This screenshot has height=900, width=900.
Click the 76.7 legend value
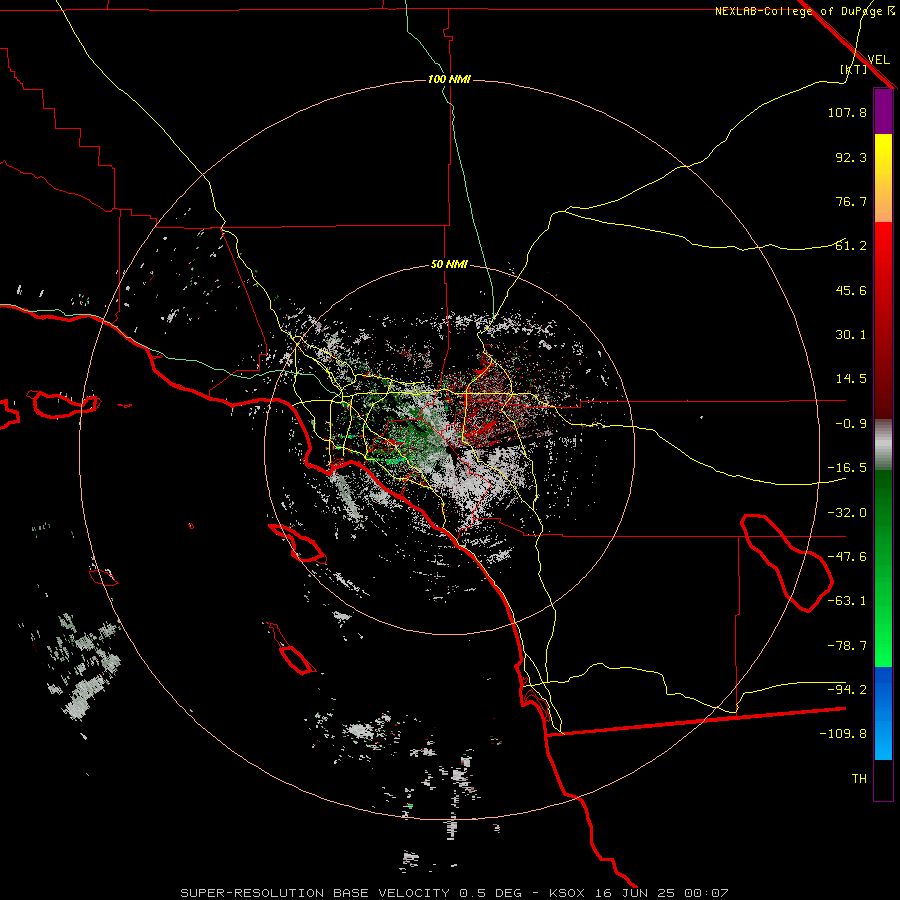(x=851, y=201)
